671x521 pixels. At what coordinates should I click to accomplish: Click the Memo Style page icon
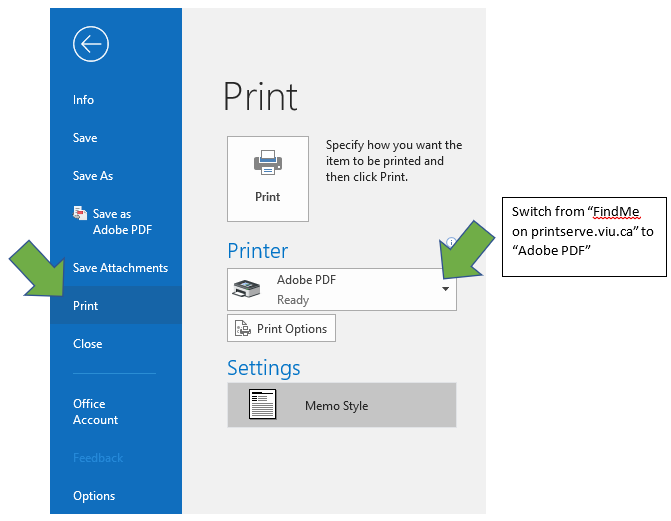[262, 404]
